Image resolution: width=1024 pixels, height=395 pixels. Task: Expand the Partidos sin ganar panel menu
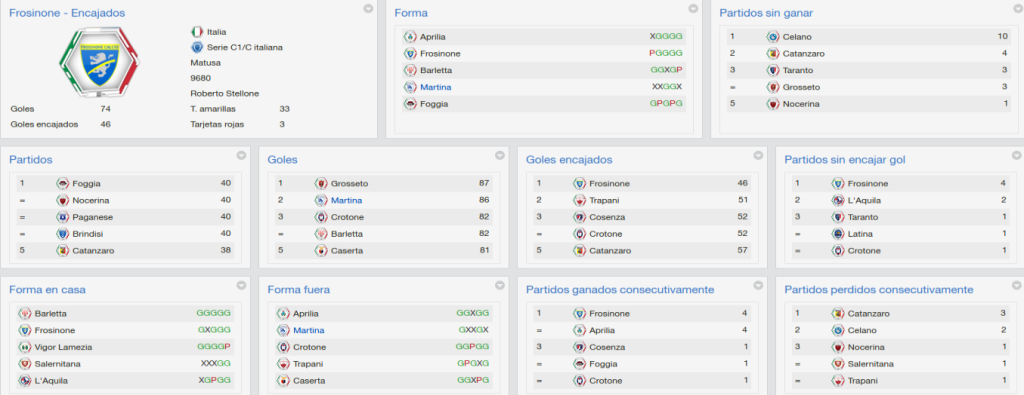click(1017, 8)
